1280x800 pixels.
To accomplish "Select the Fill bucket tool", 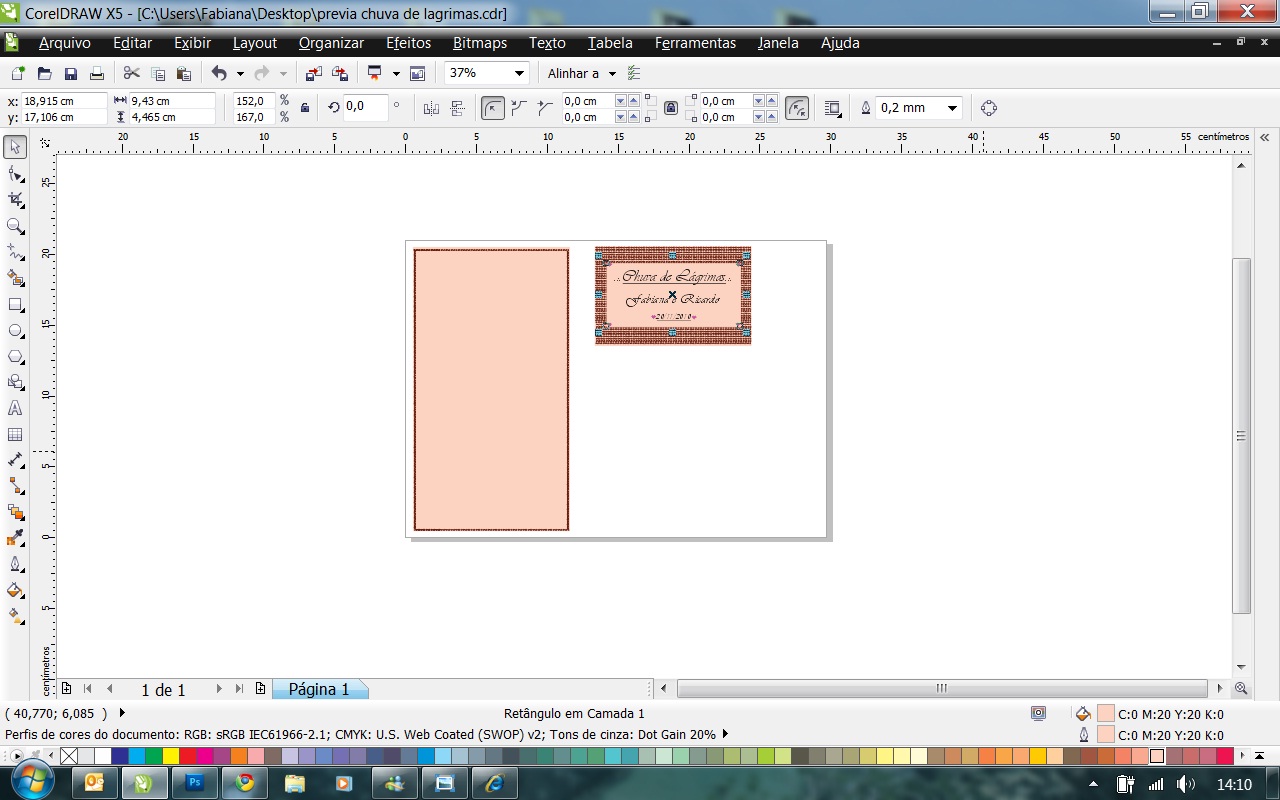I will (15, 590).
